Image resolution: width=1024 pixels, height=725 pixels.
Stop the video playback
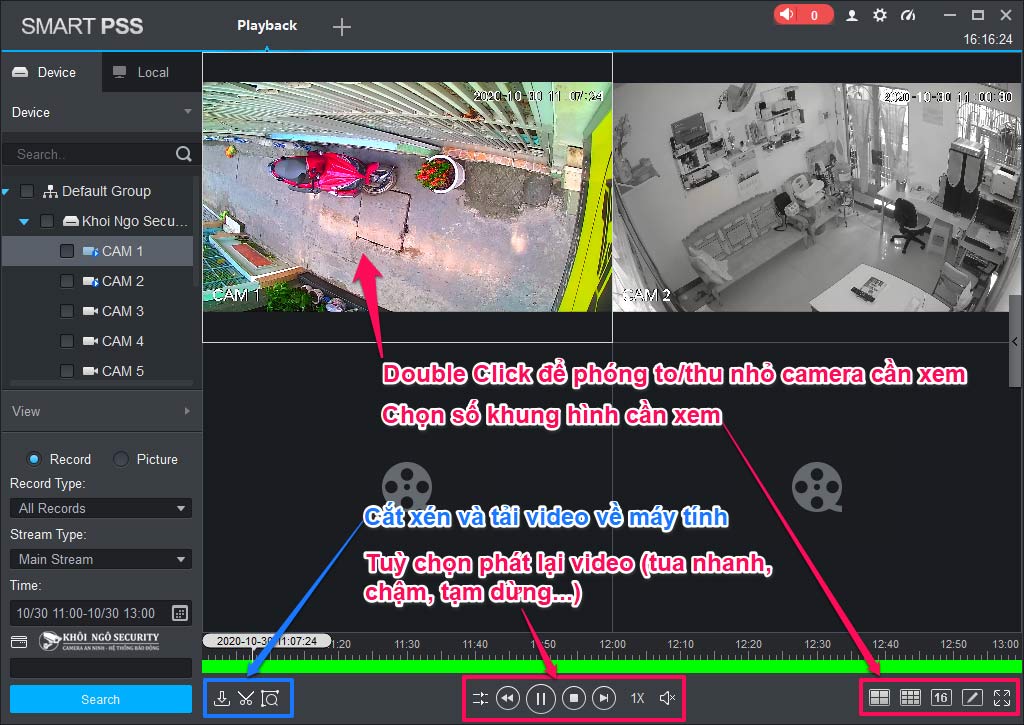pyautogui.click(x=574, y=698)
